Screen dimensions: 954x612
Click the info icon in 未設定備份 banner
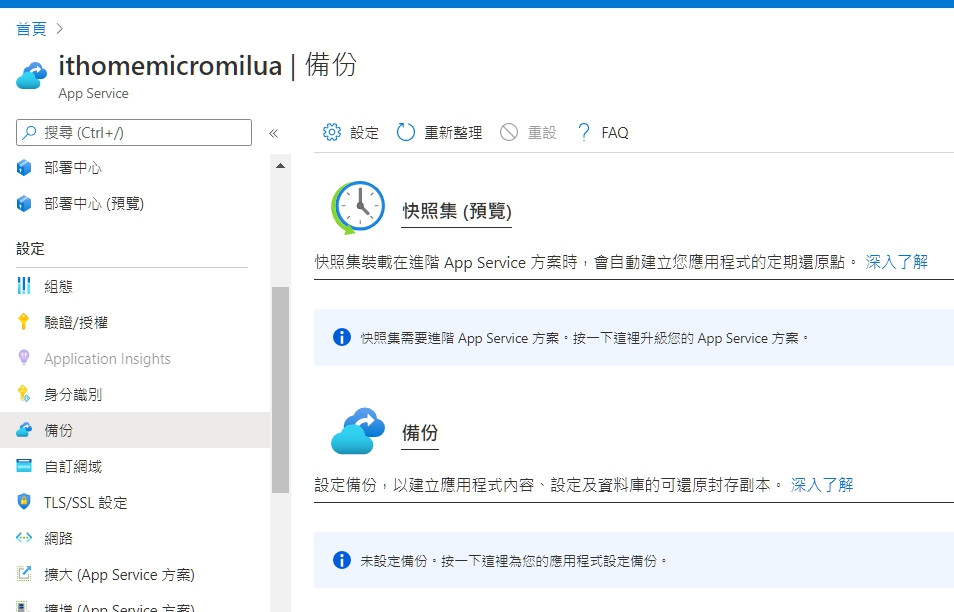pos(342,560)
